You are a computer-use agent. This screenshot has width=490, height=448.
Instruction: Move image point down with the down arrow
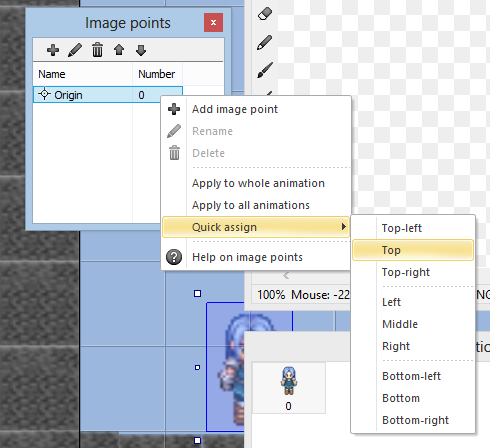pyautogui.click(x=141, y=50)
